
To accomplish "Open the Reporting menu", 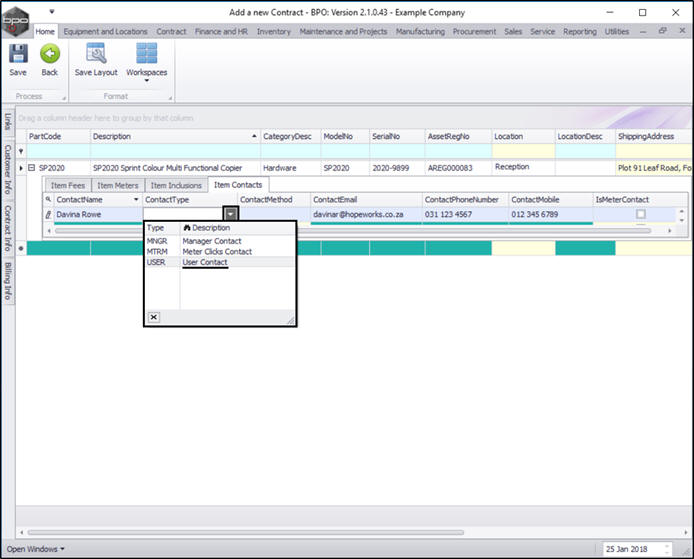I will point(580,31).
